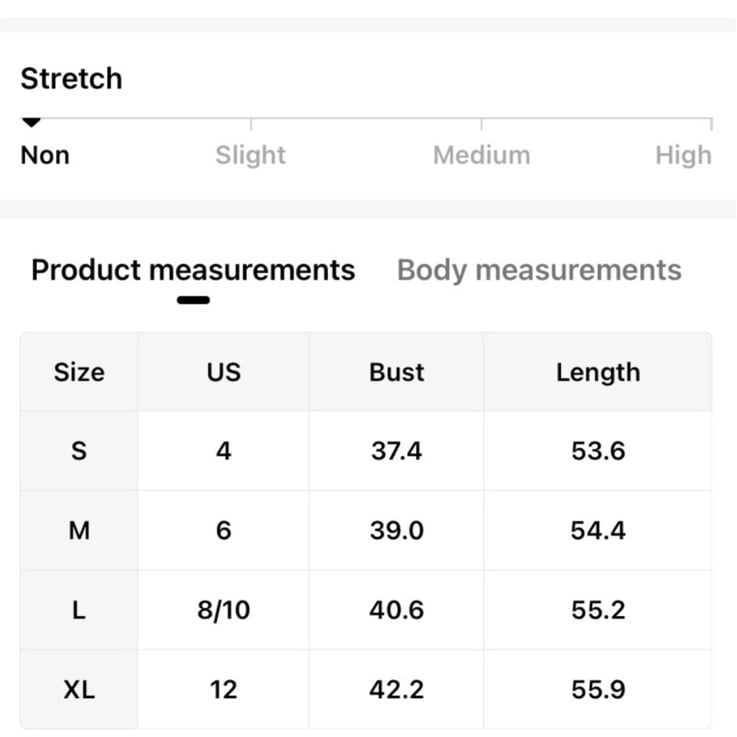This screenshot has width=737, height=737.
Task: Click the Non stretch label
Action: click(x=45, y=155)
